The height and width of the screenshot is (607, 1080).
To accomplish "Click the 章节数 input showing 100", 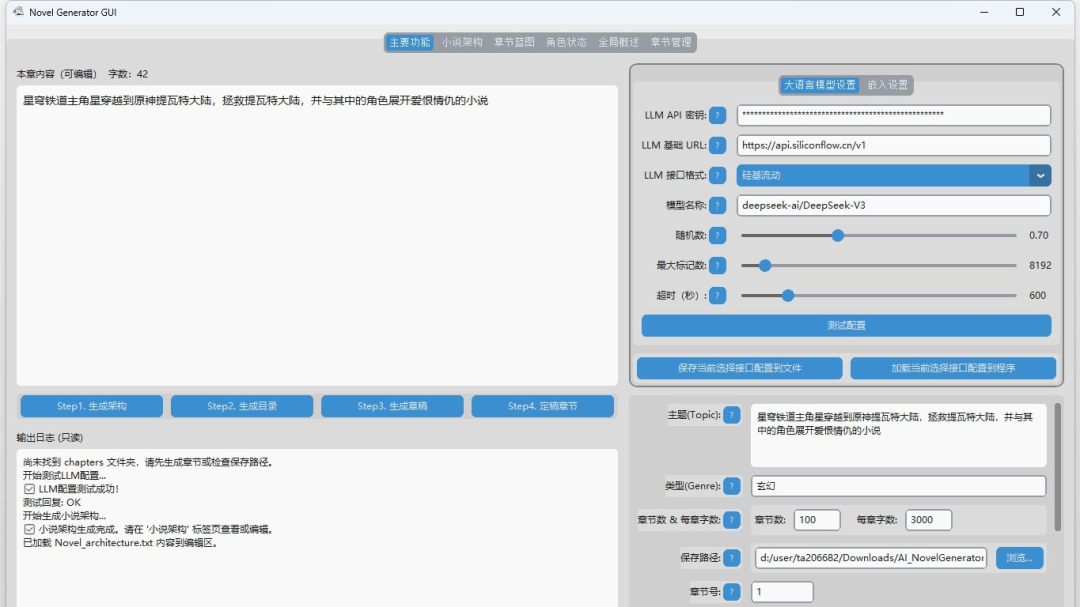I will coord(816,520).
